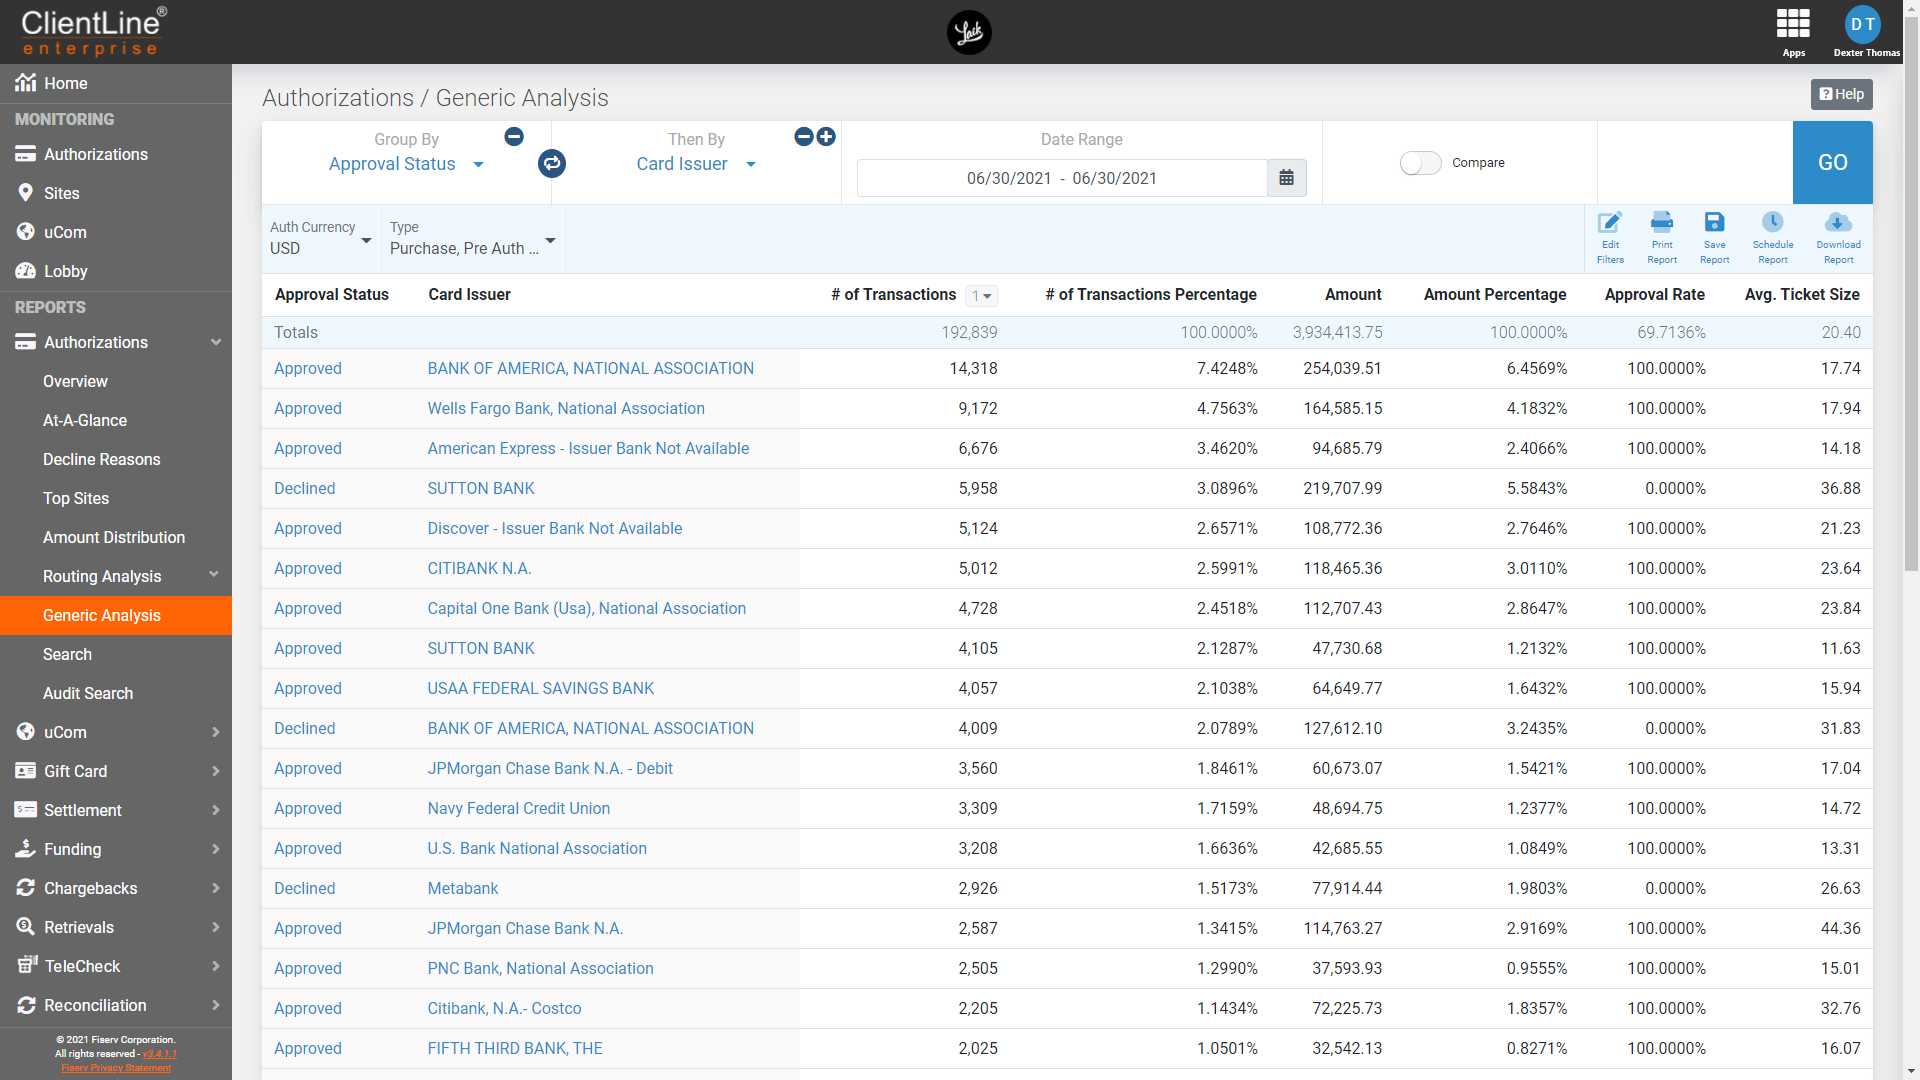Toggle the Compare switch
The height and width of the screenshot is (1080, 1920).
pyautogui.click(x=1420, y=163)
